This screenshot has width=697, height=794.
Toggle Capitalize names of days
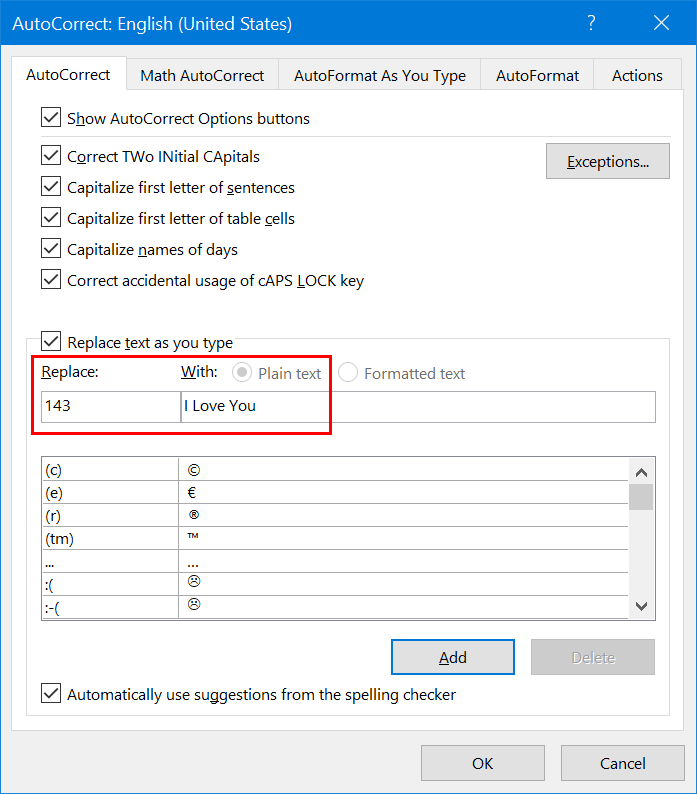click(51, 249)
